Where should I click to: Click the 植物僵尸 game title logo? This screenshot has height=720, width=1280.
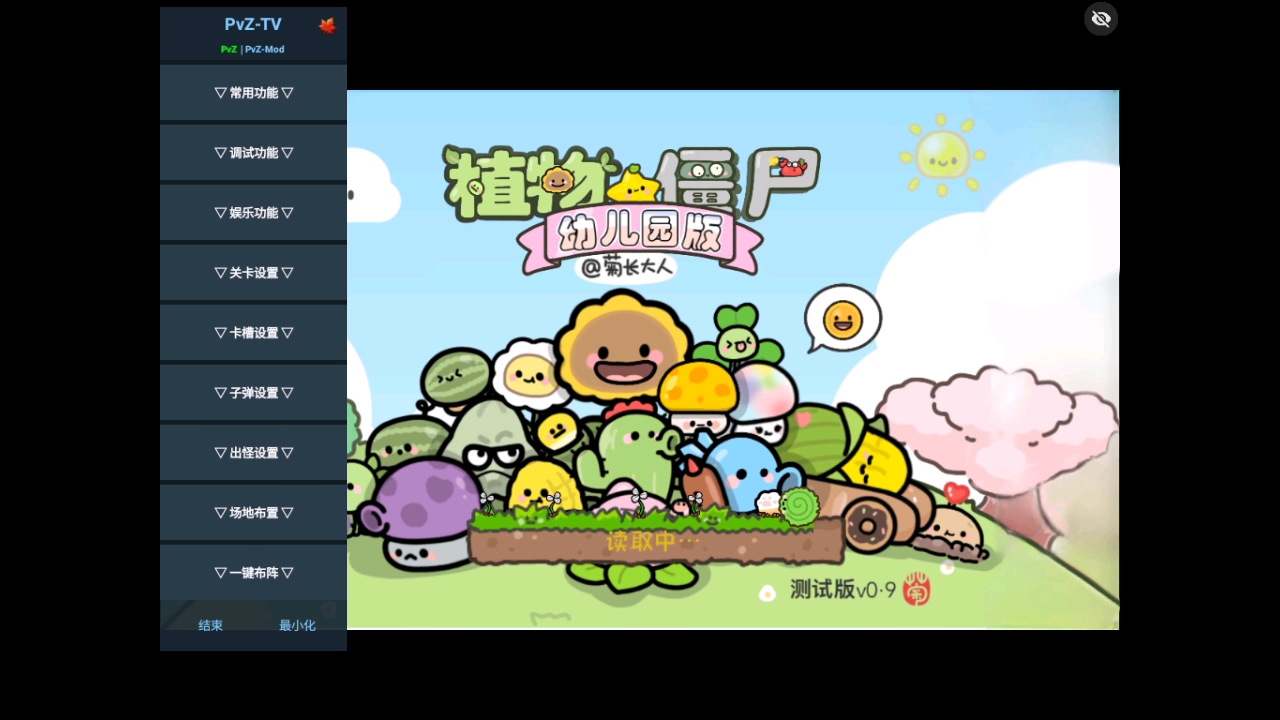tap(631, 184)
